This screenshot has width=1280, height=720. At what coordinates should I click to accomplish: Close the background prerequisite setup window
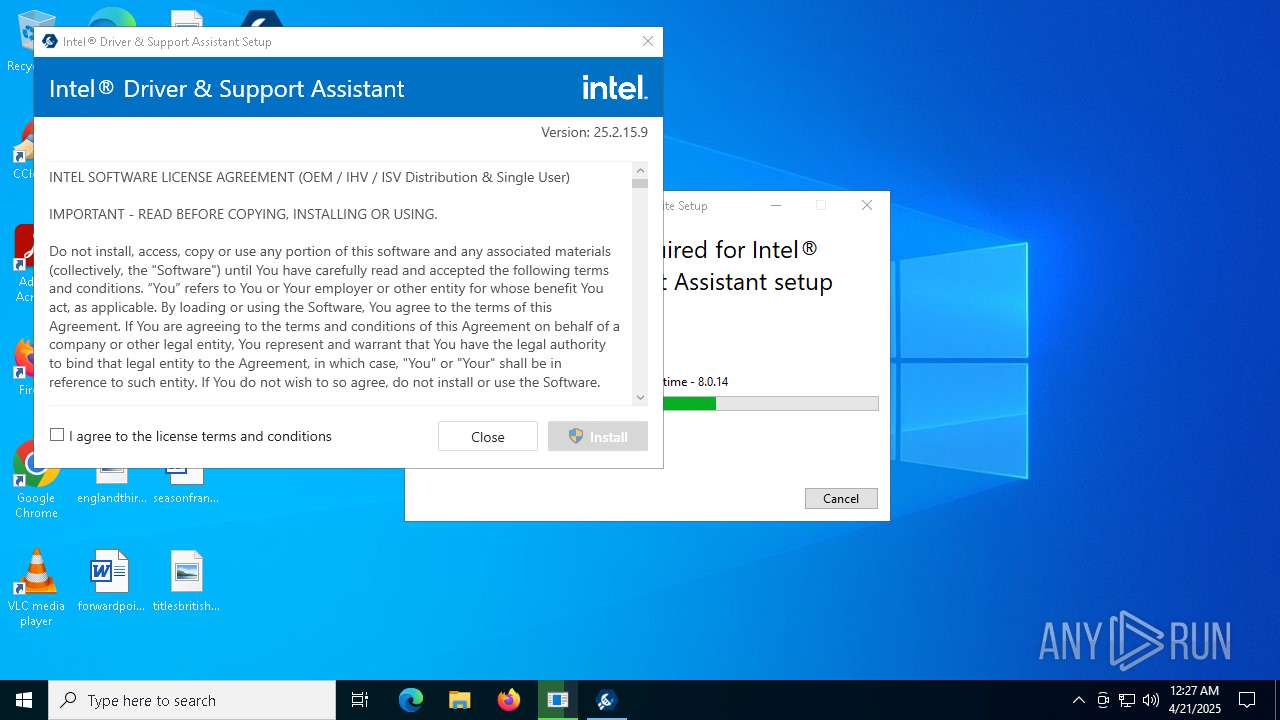[867, 205]
